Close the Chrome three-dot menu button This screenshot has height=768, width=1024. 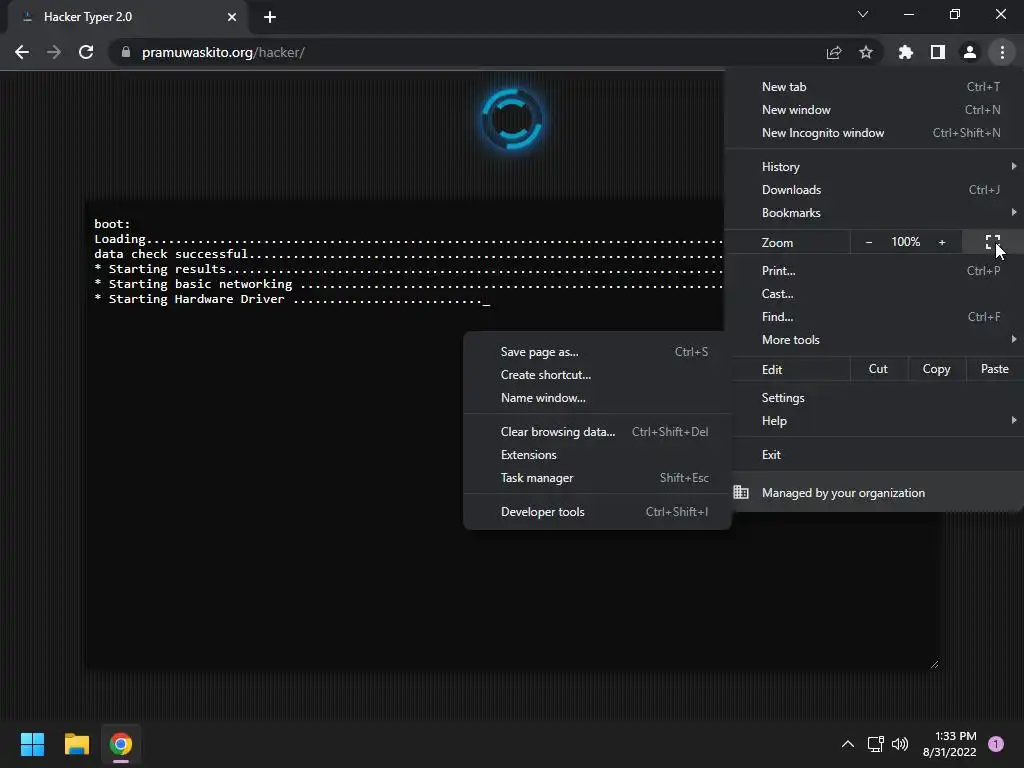(1002, 52)
